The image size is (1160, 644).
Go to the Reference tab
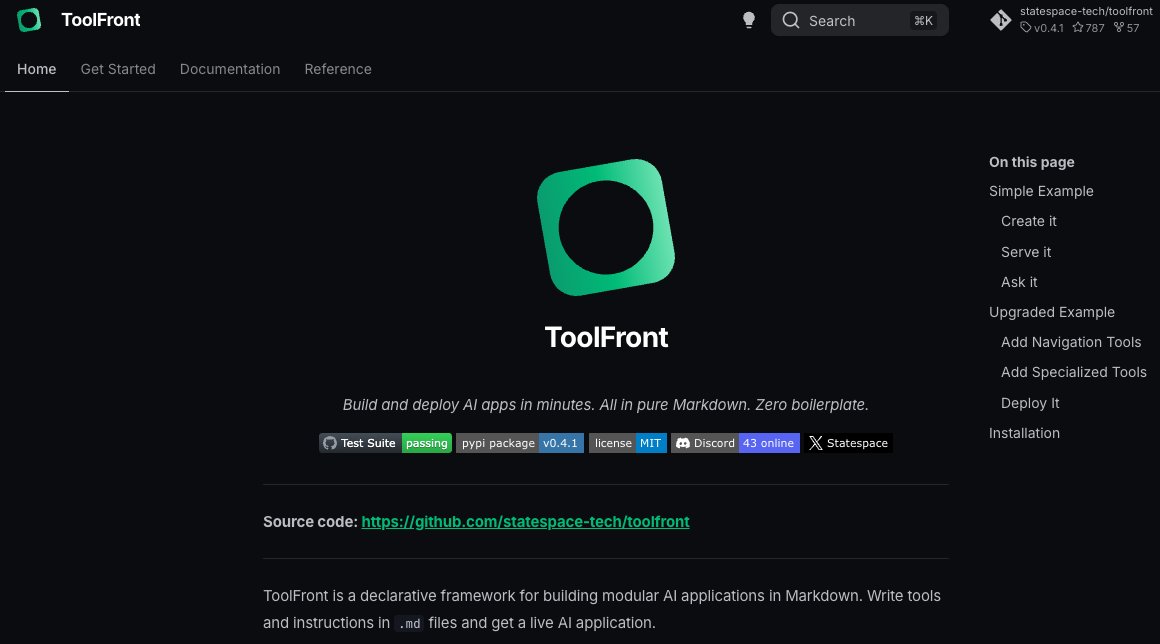(338, 69)
